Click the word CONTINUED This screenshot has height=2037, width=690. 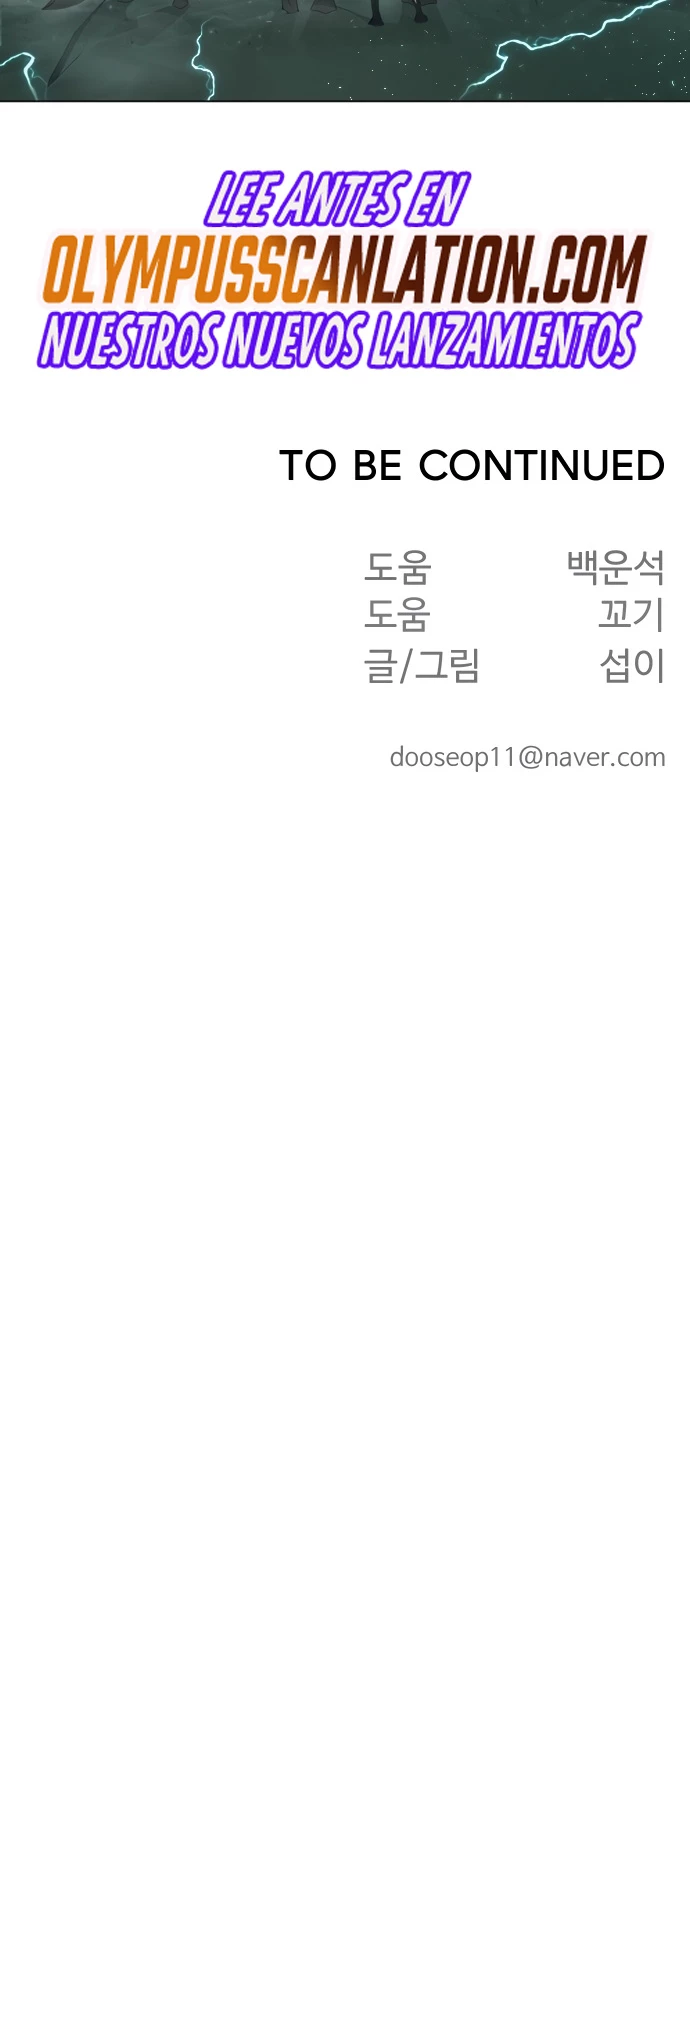click(x=542, y=466)
